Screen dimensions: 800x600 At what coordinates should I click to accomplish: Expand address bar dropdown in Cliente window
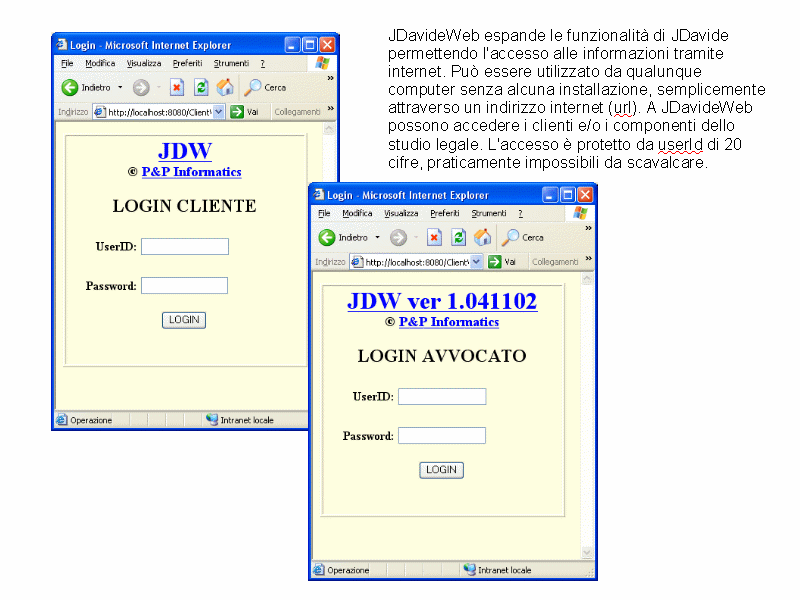point(218,112)
